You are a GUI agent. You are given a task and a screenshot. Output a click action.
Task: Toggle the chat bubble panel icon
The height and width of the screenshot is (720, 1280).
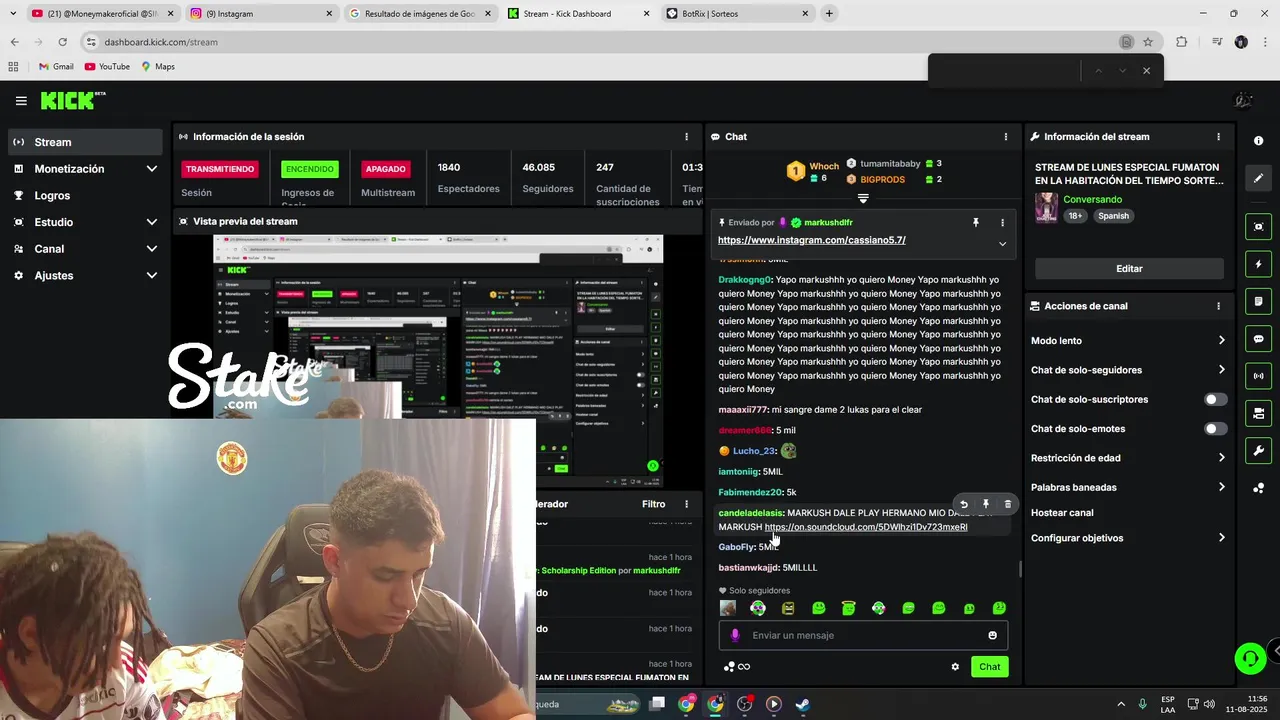coord(1258,339)
